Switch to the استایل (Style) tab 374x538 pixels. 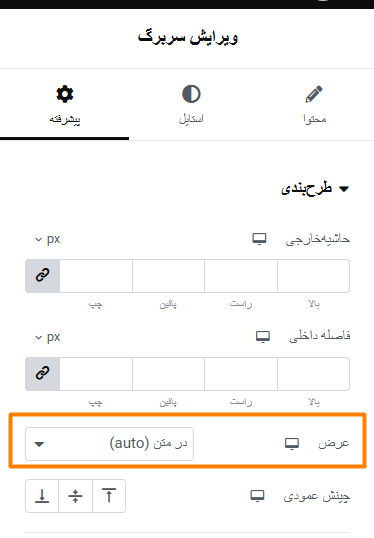(191, 105)
